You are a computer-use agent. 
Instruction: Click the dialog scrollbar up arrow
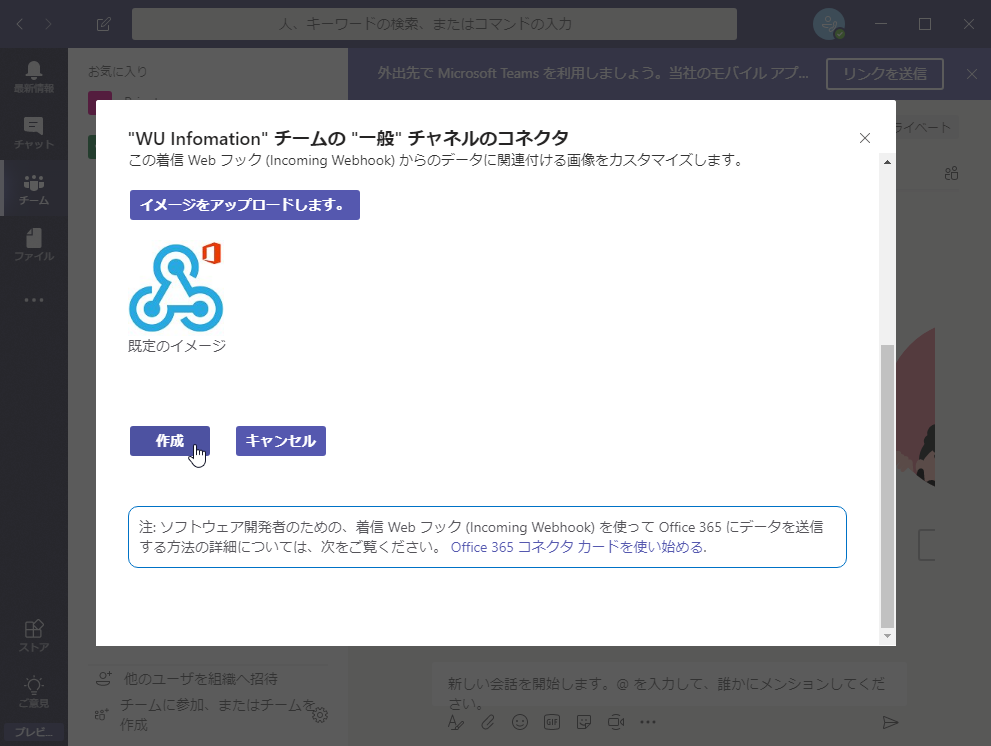(x=887, y=162)
